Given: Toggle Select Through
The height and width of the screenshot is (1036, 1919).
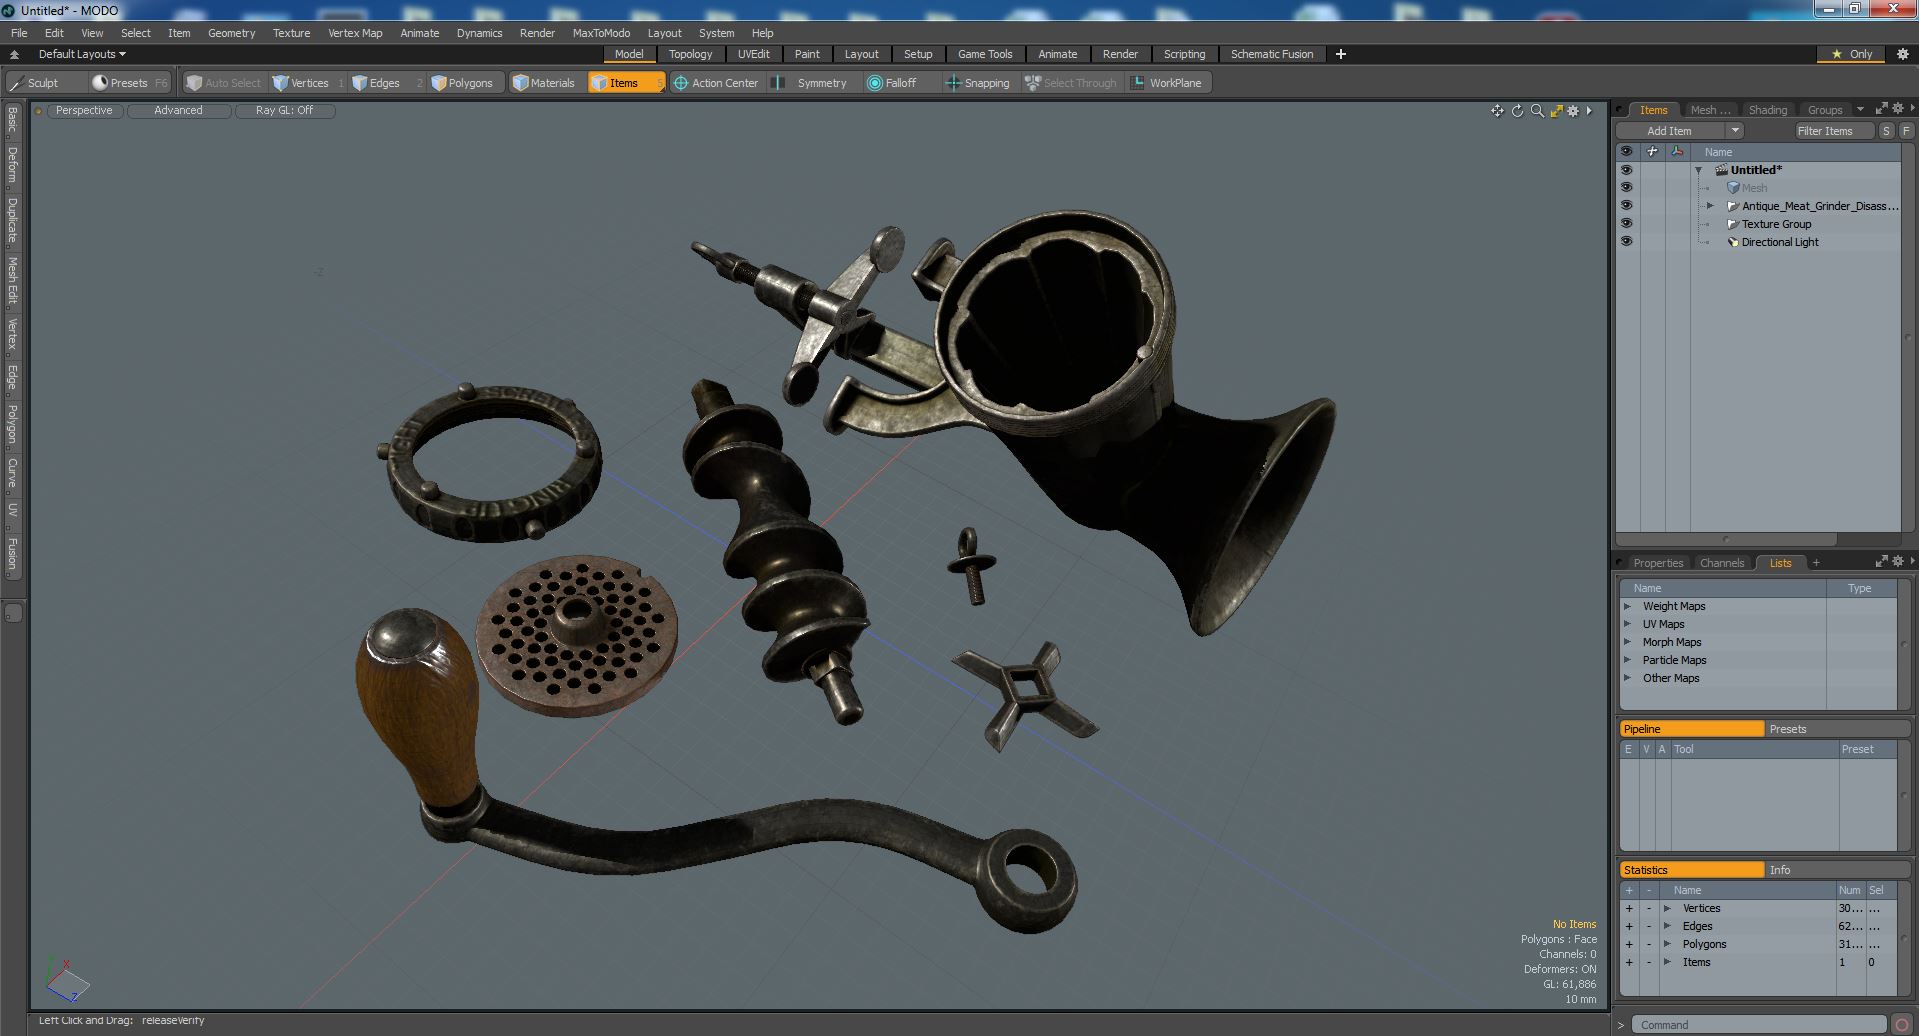Looking at the screenshot, I should tap(1071, 83).
